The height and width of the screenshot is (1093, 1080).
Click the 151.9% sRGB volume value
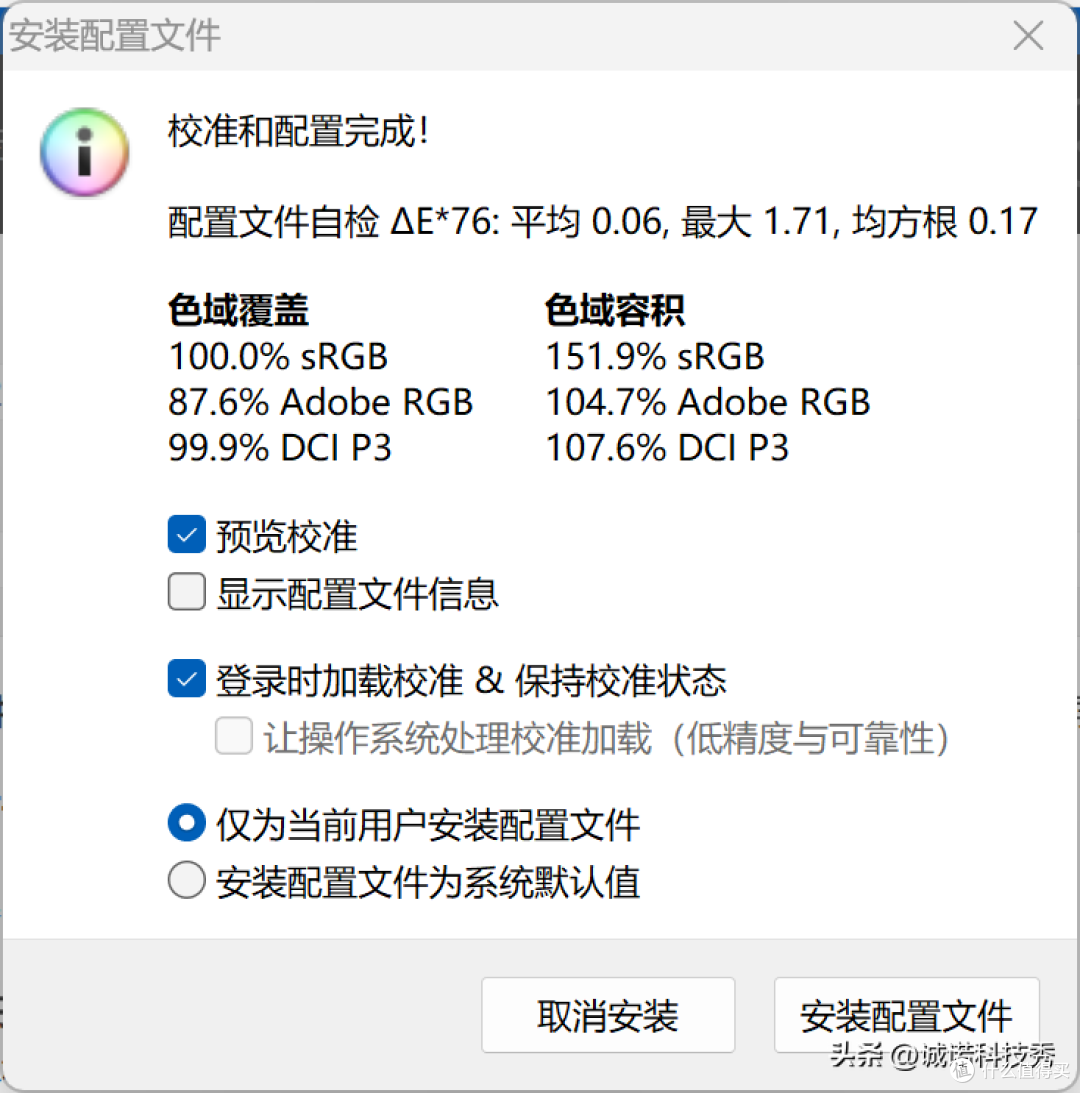(654, 357)
